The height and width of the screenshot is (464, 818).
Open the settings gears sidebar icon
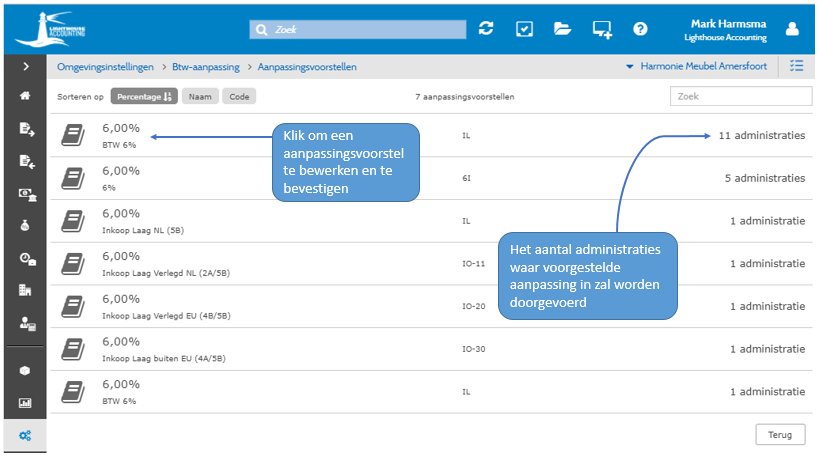coord(25,434)
